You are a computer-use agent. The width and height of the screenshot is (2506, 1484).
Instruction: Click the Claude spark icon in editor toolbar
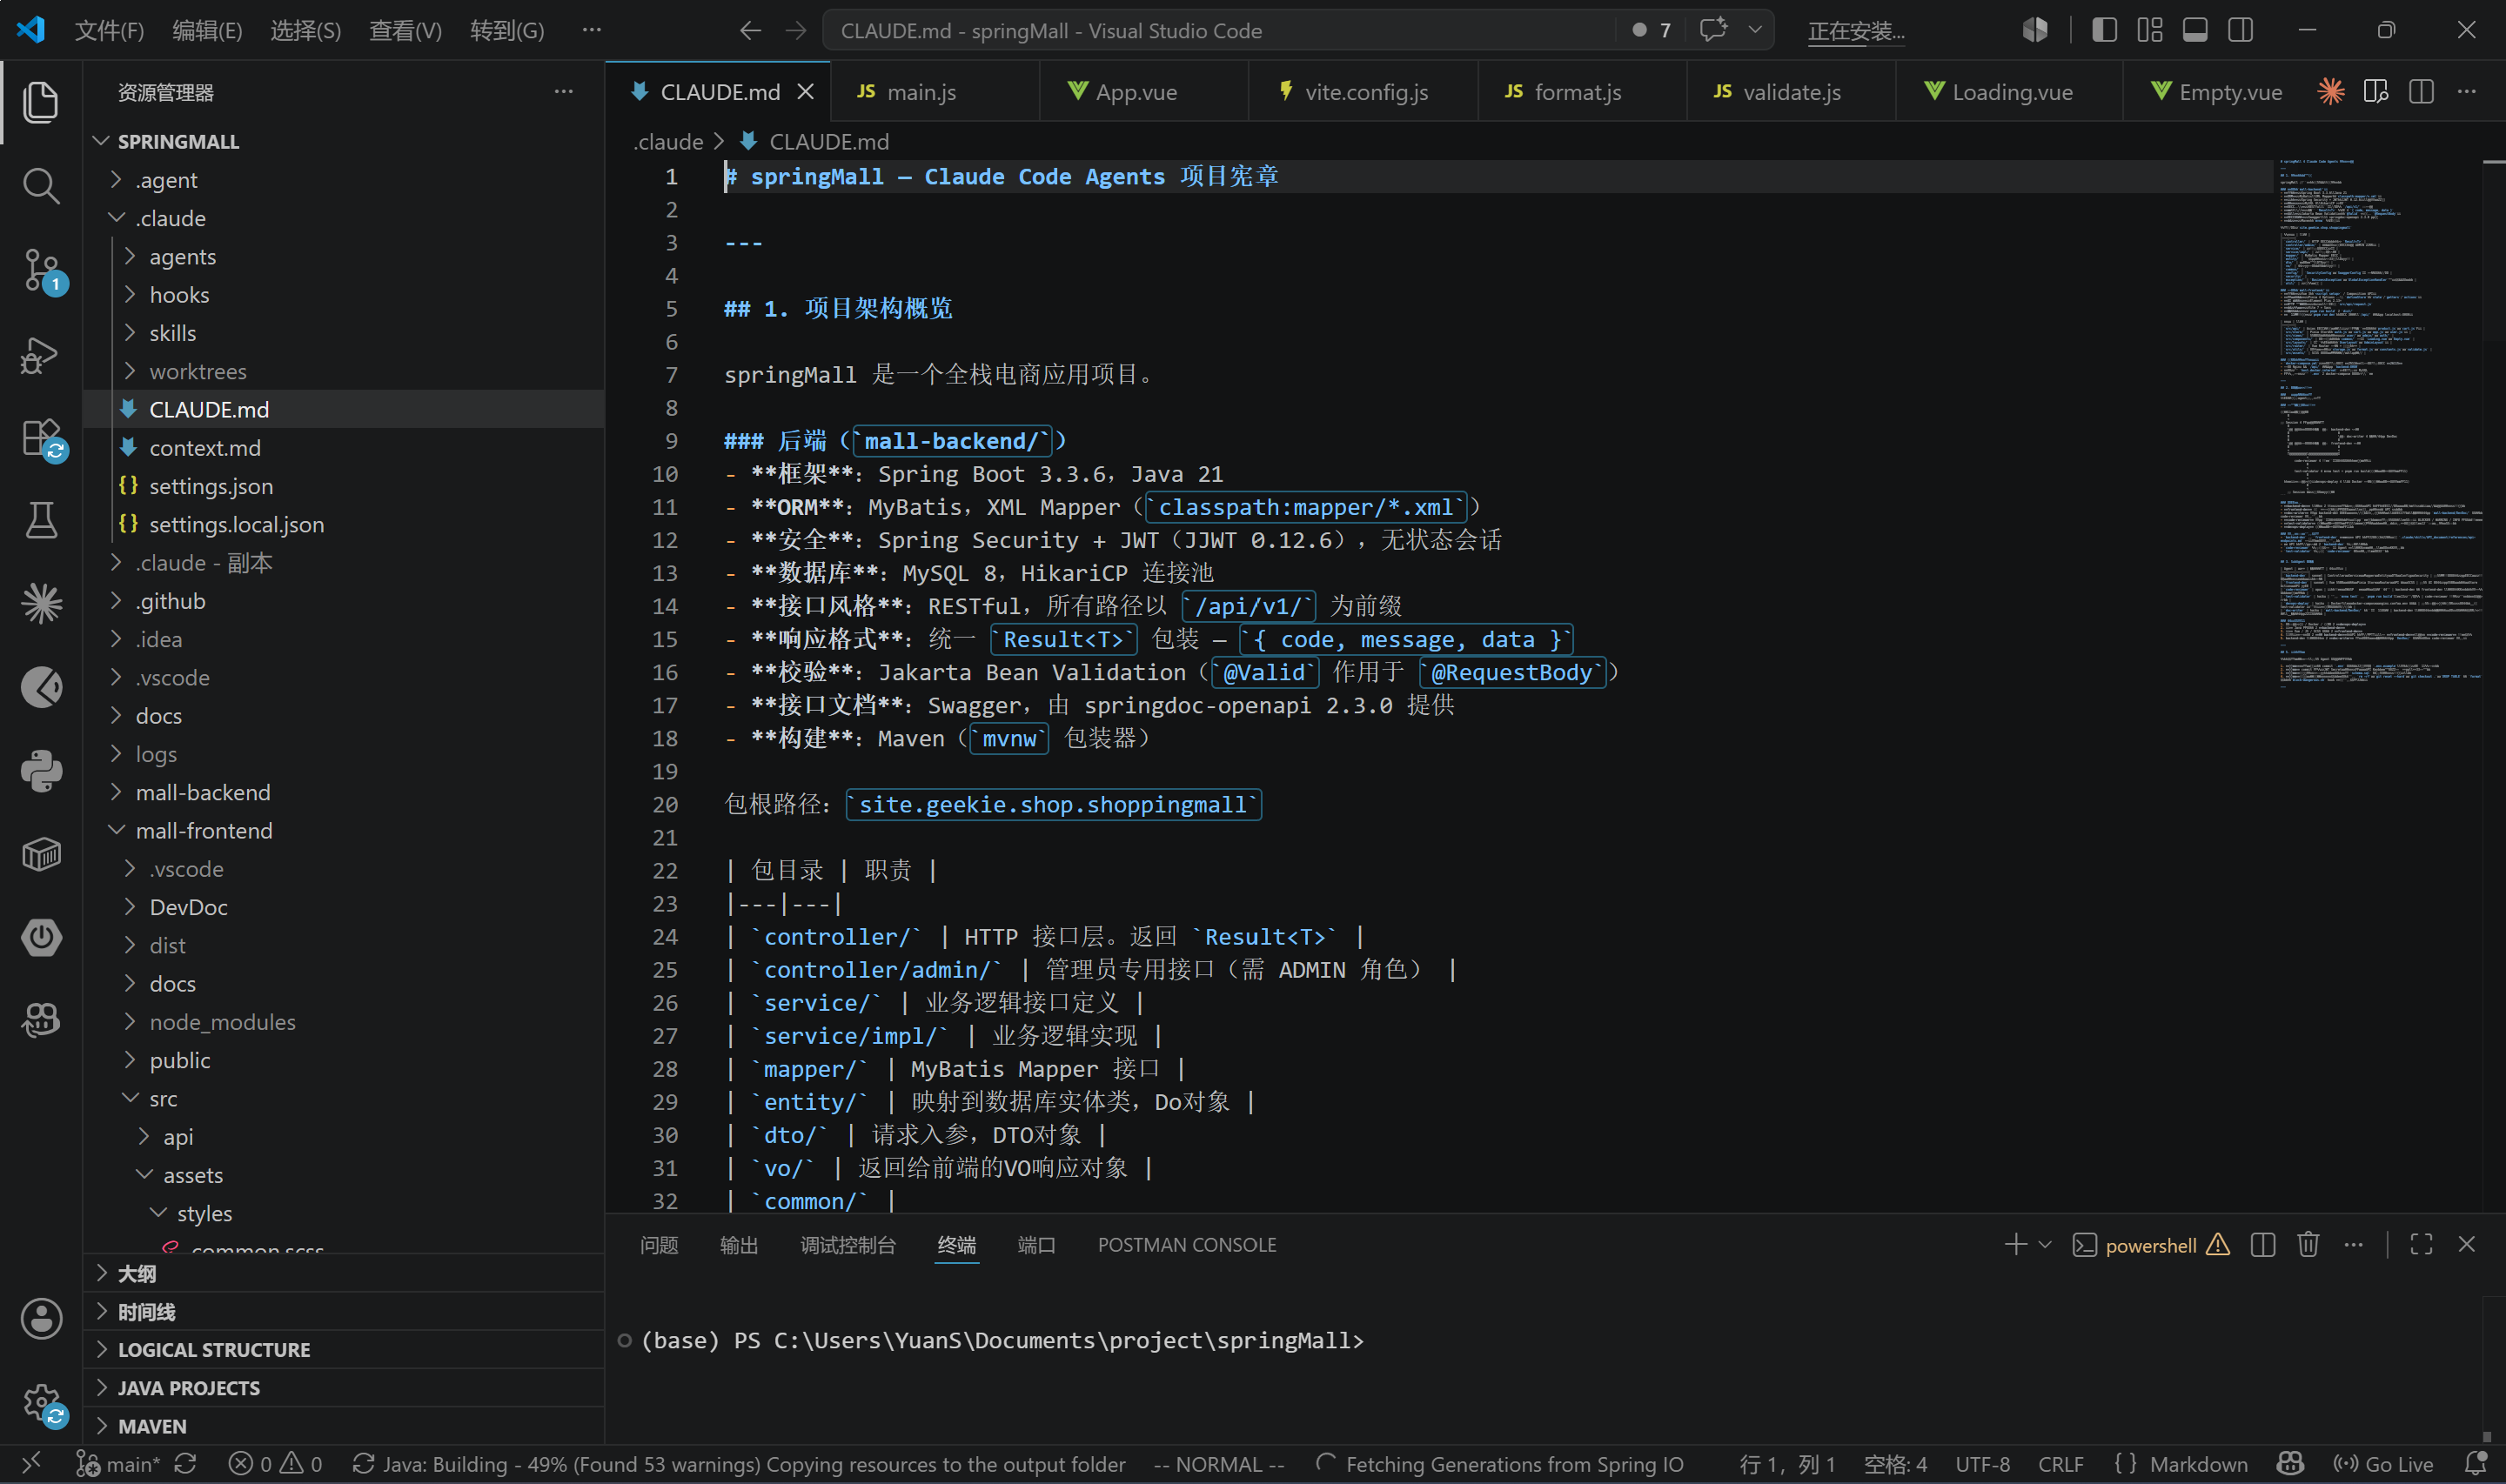[2331, 92]
